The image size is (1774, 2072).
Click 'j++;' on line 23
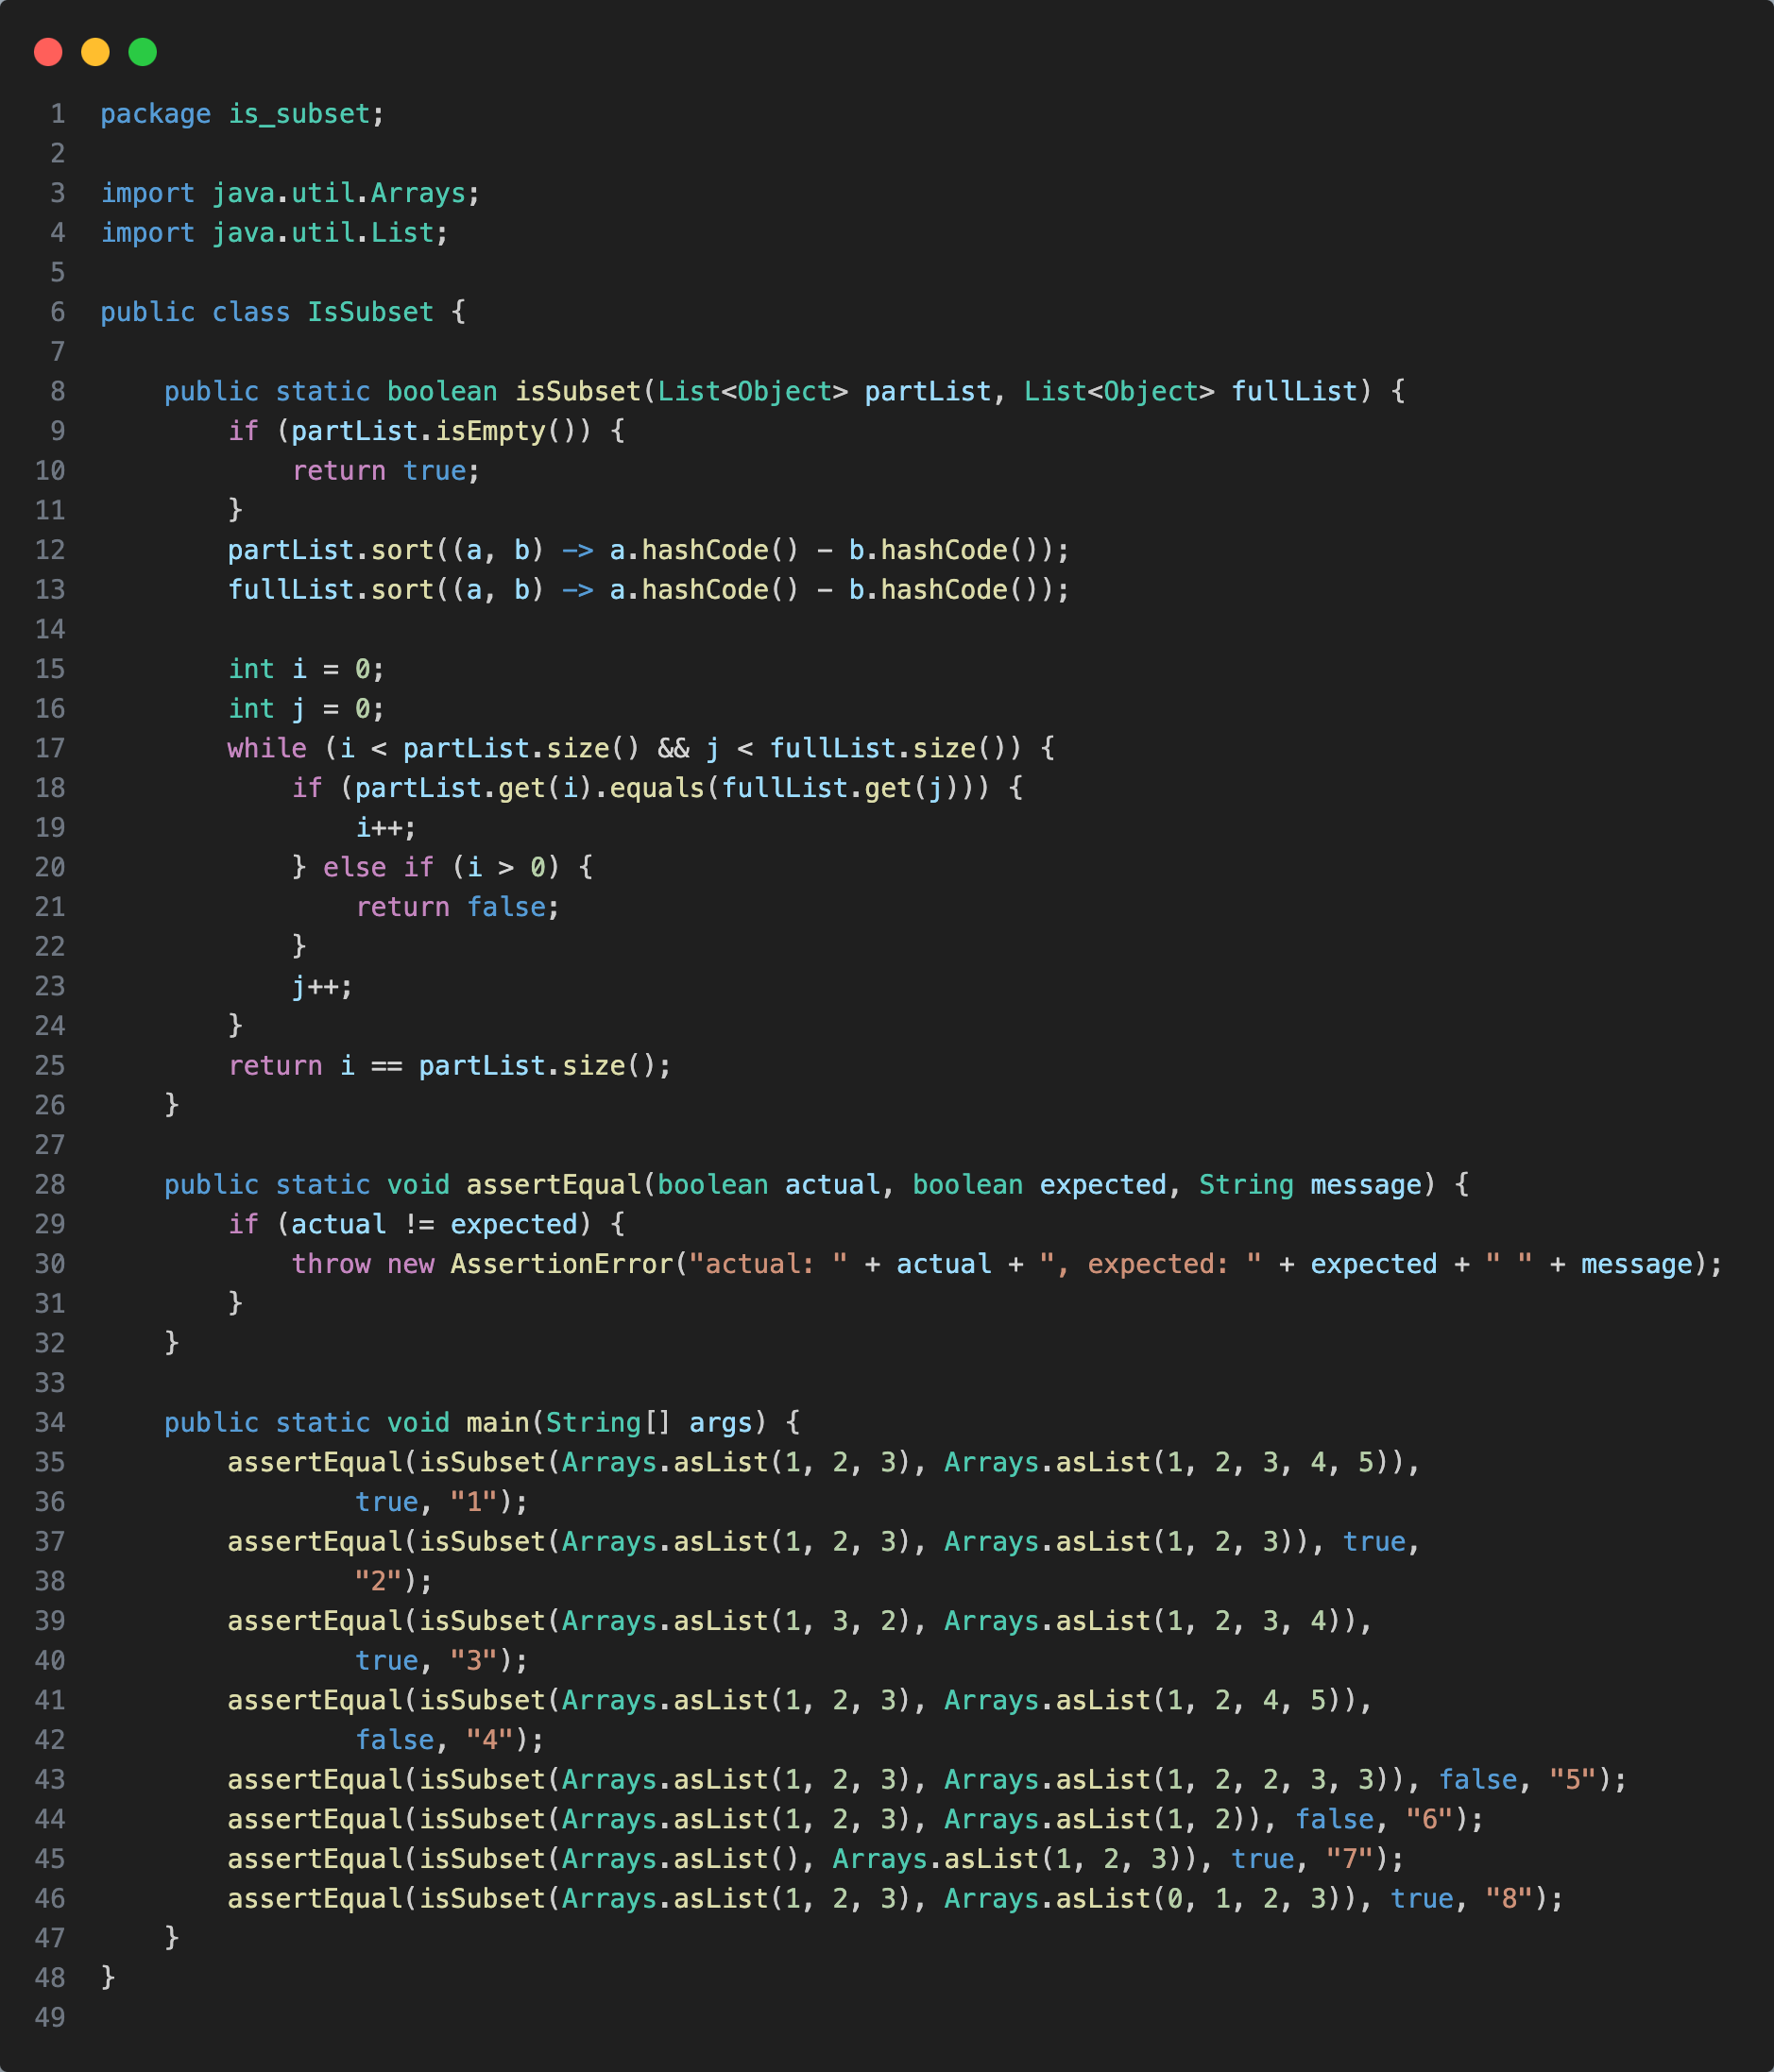pos(322,987)
